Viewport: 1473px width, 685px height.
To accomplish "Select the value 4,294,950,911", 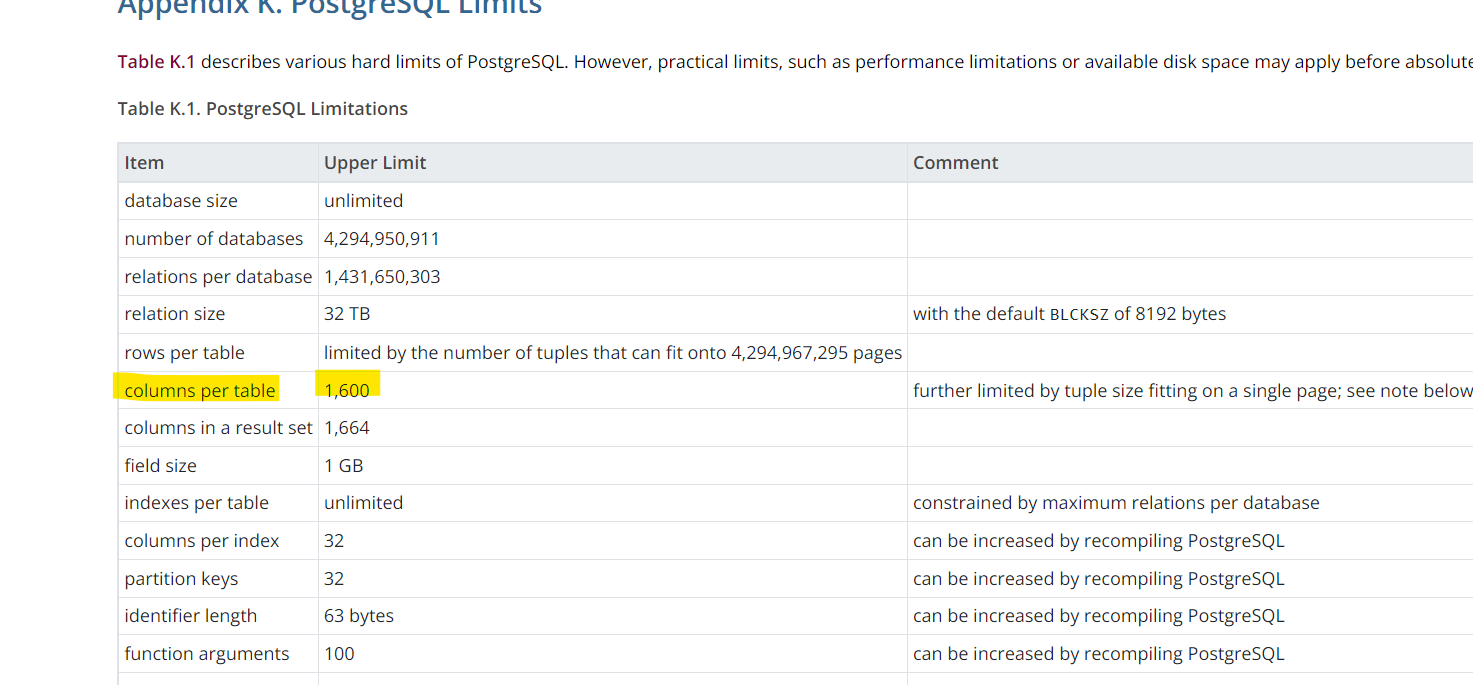I will (382, 239).
